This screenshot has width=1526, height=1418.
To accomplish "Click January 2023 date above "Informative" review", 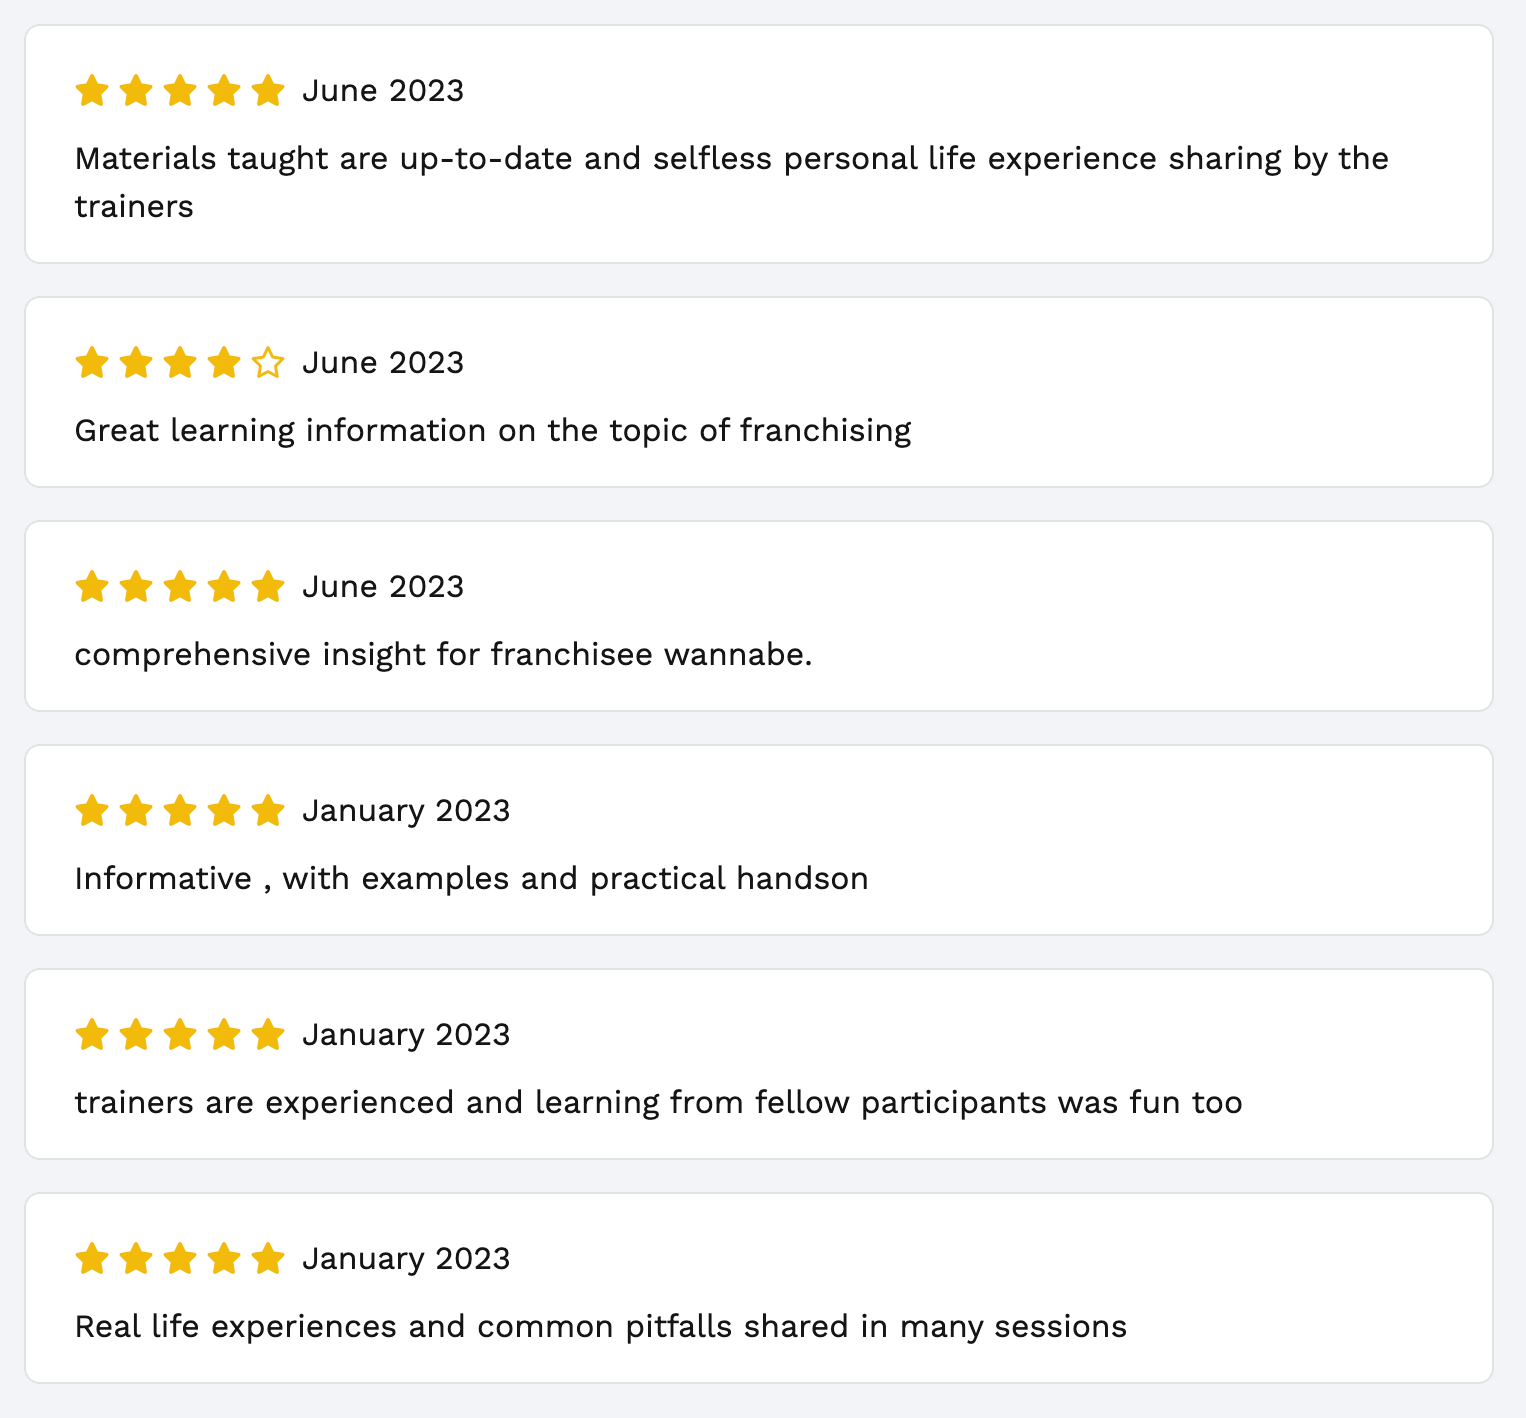I will point(406,811).
